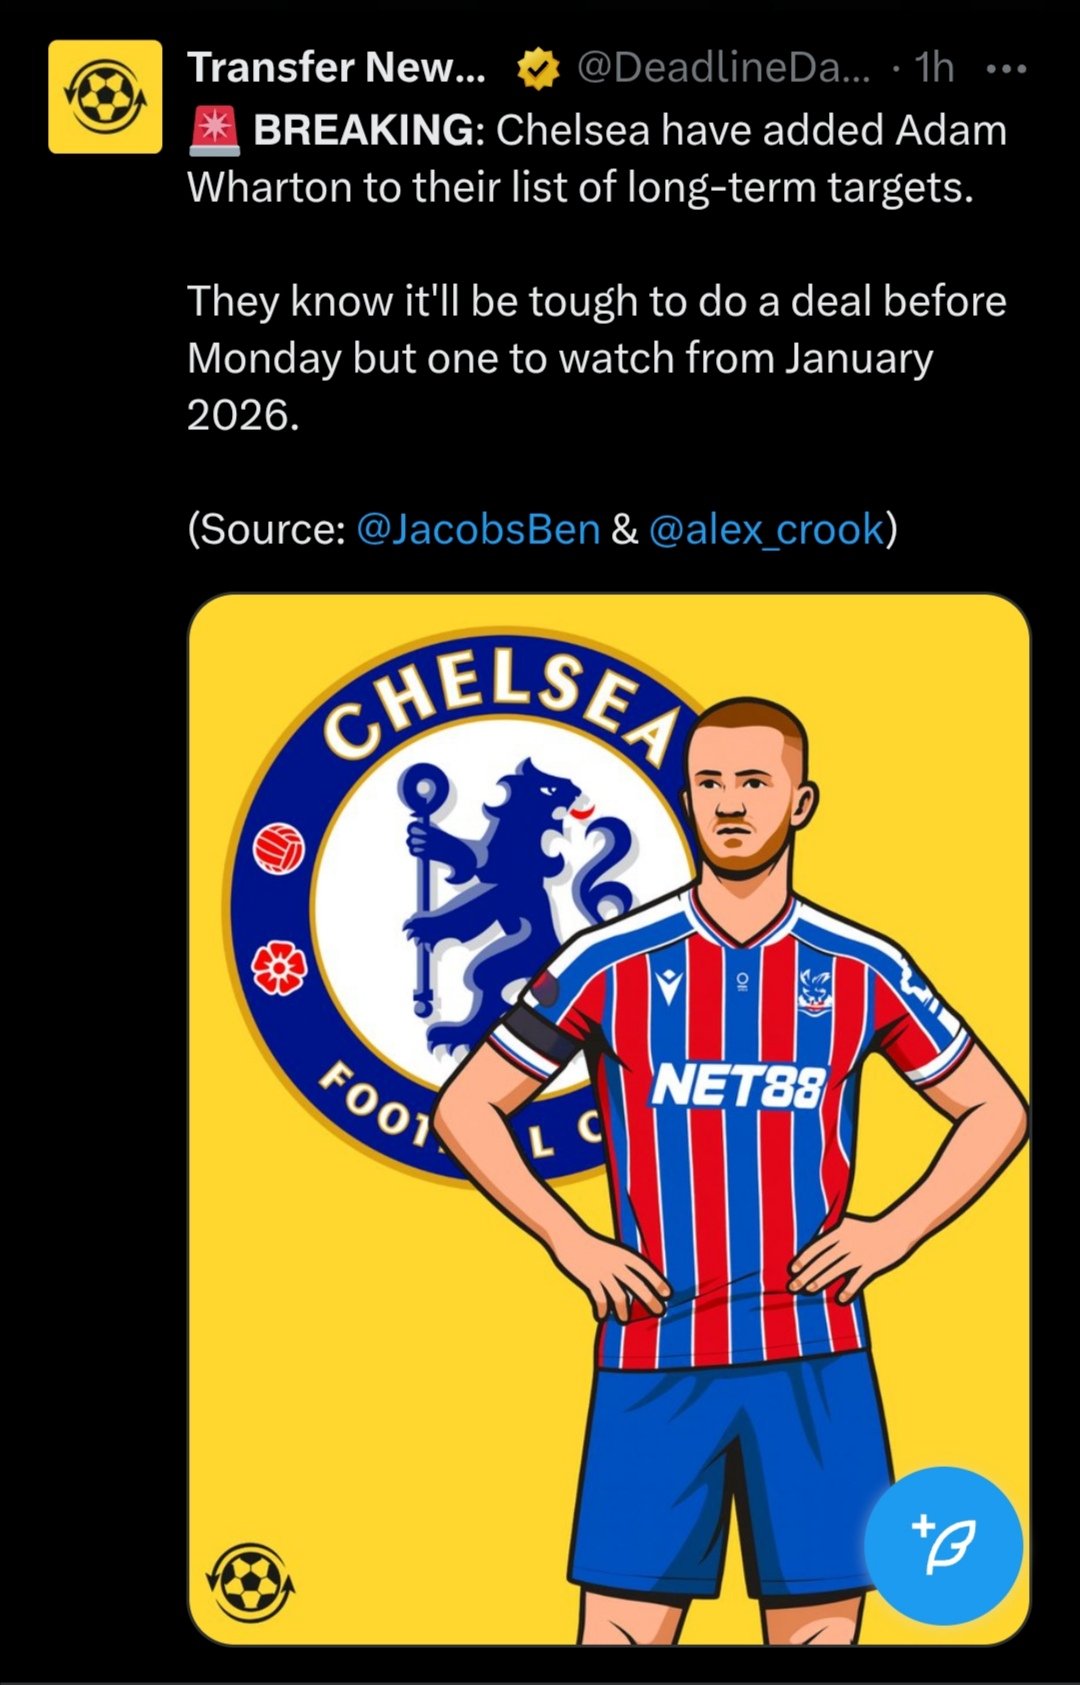This screenshot has height=1685, width=1080.
Task: Open the three-dot tweet options menu
Action: click(1005, 69)
